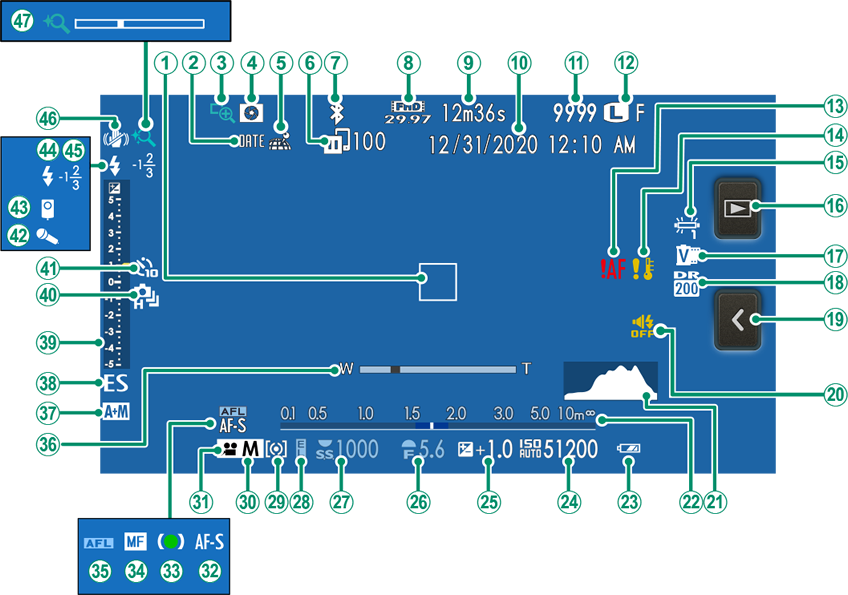Click the center focus frame square

437,282
